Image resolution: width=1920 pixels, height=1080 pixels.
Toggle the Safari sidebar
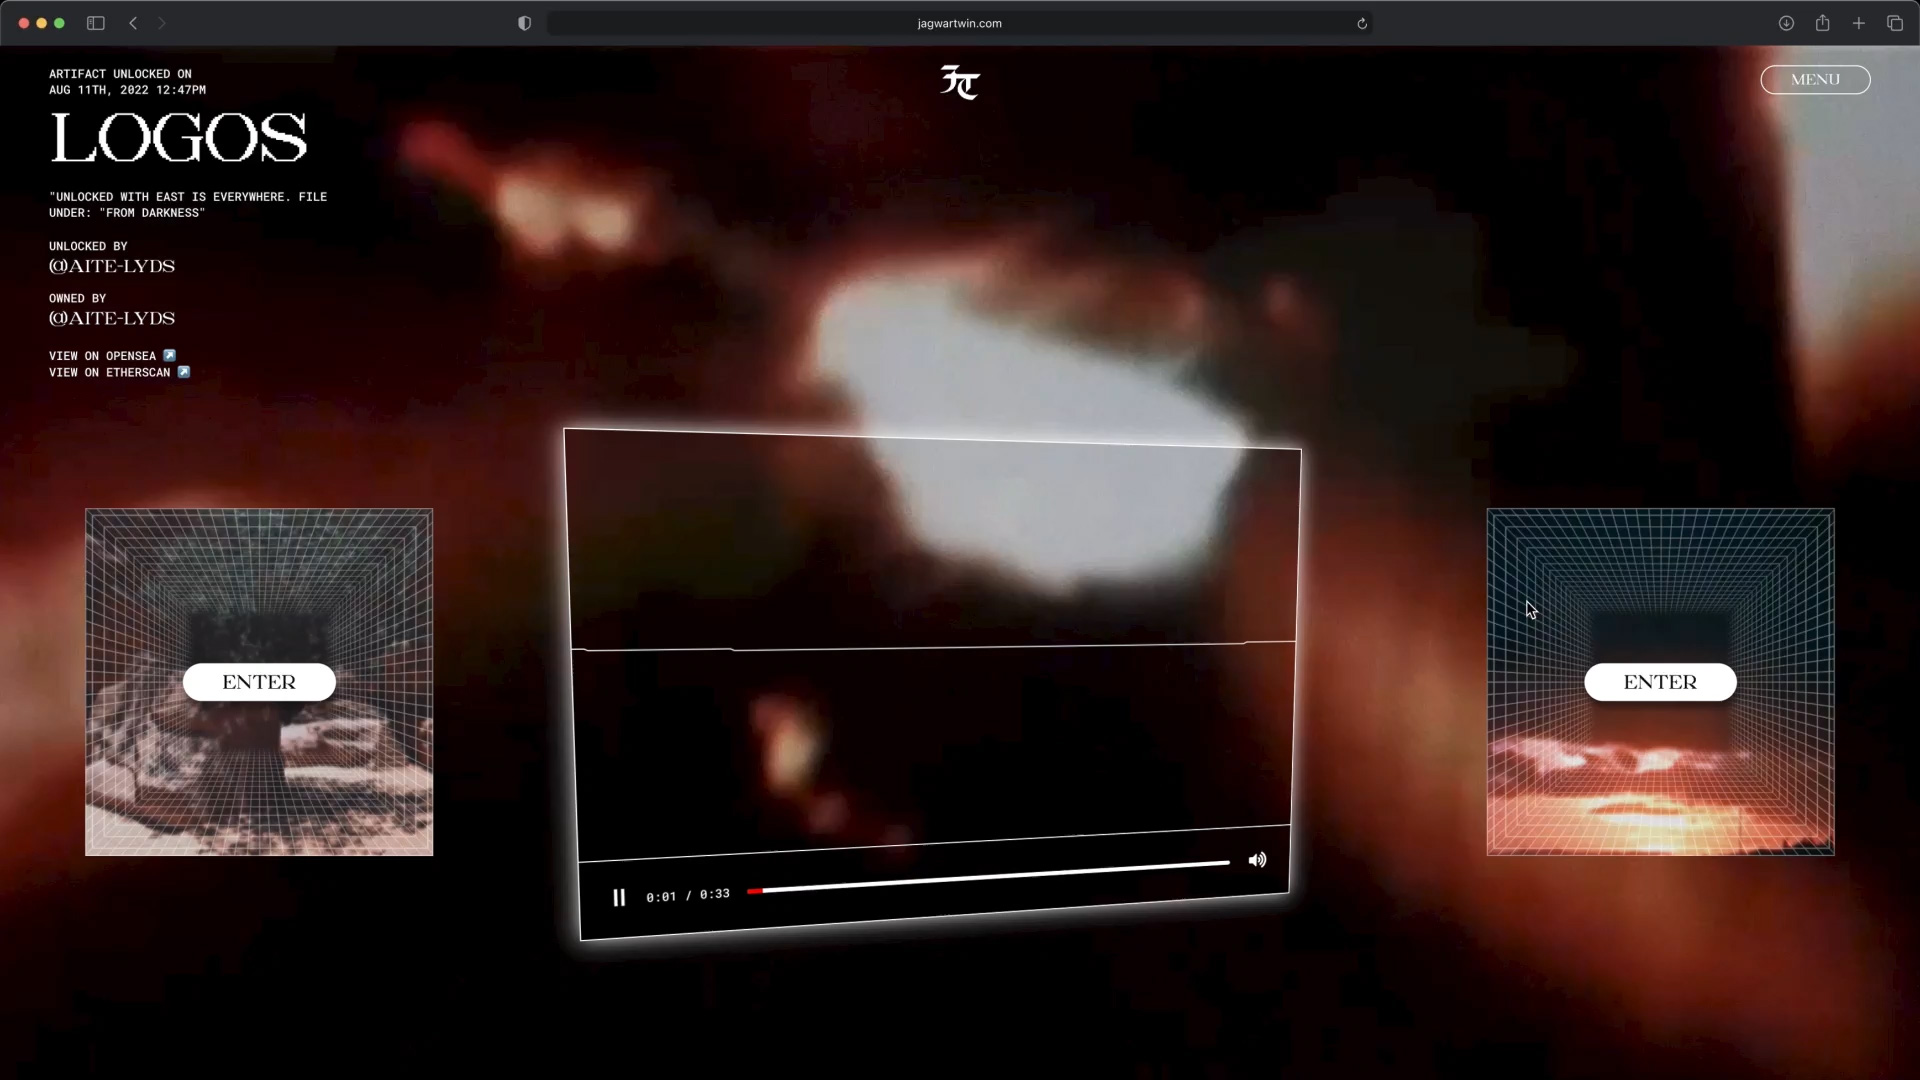click(x=96, y=23)
